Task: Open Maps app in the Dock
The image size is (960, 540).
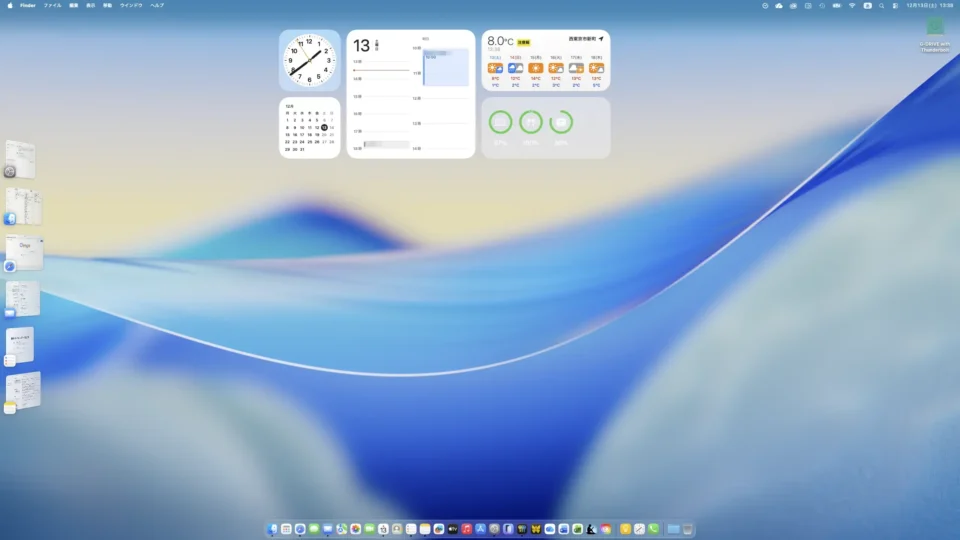Action: 342,529
